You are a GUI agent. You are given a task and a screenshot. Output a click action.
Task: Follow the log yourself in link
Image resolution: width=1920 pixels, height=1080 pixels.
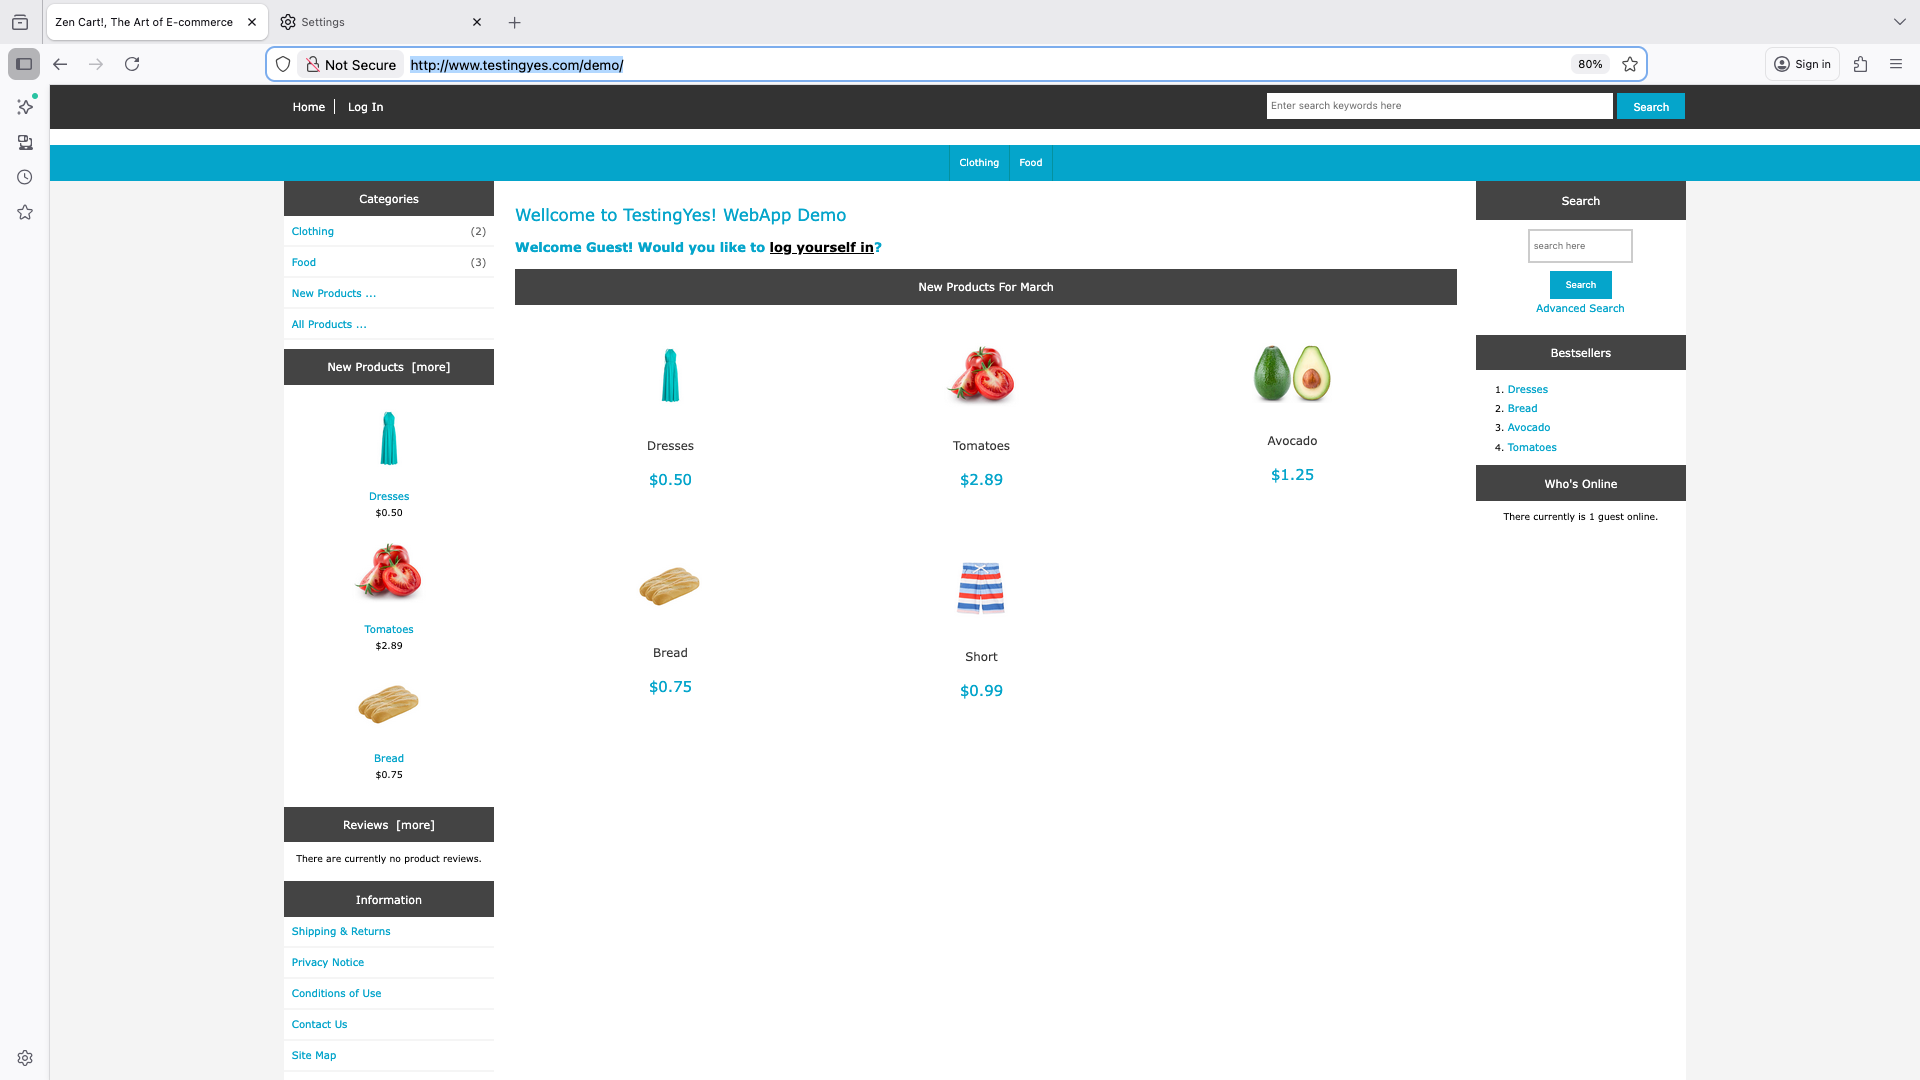[822, 247]
